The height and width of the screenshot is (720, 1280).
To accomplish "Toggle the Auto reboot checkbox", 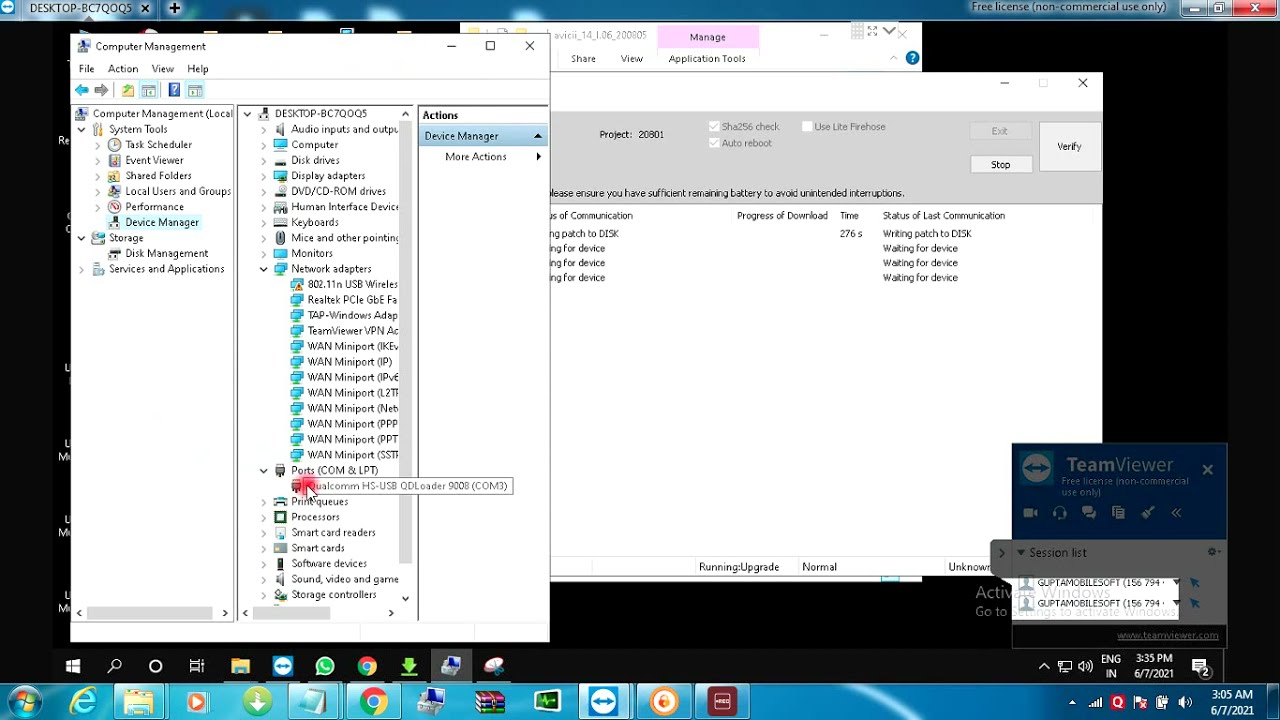I will pyautogui.click(x=714, y=143).
